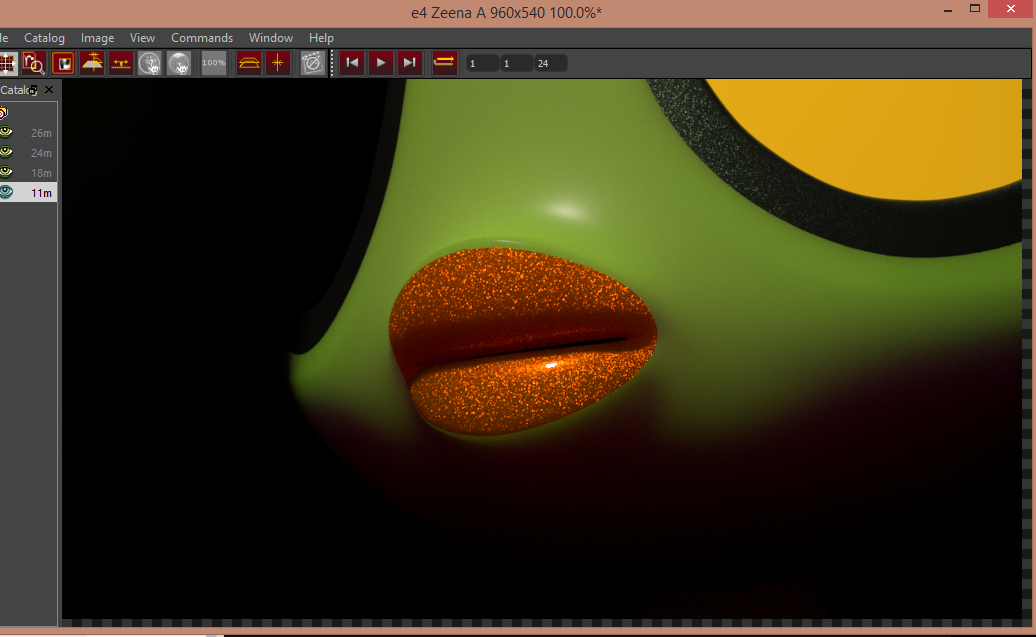The width and height of the screenshot is (1036, 637).
Task: Toggle eye icon for the 11m image
Action: tap(6, 192)
